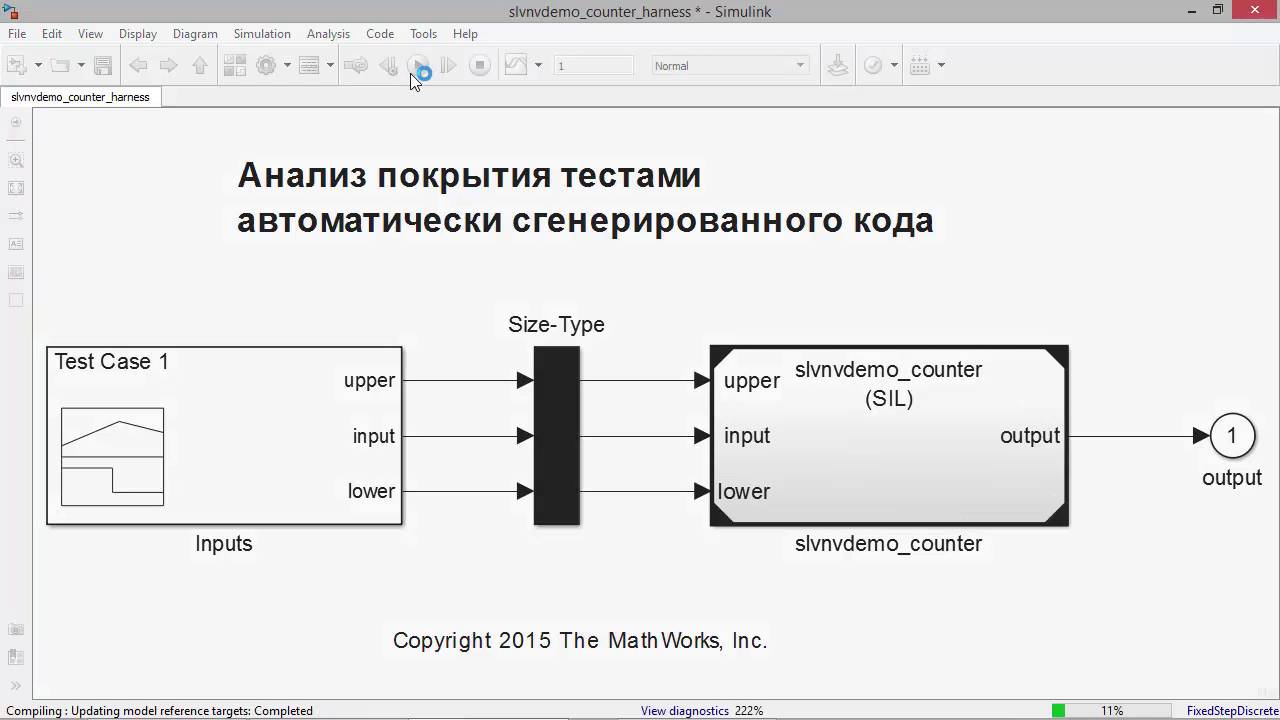Viewport: 1280px width, 720px height.
Task: Expand the Model Advisor dropdown arrow
Action: [894, 66]
